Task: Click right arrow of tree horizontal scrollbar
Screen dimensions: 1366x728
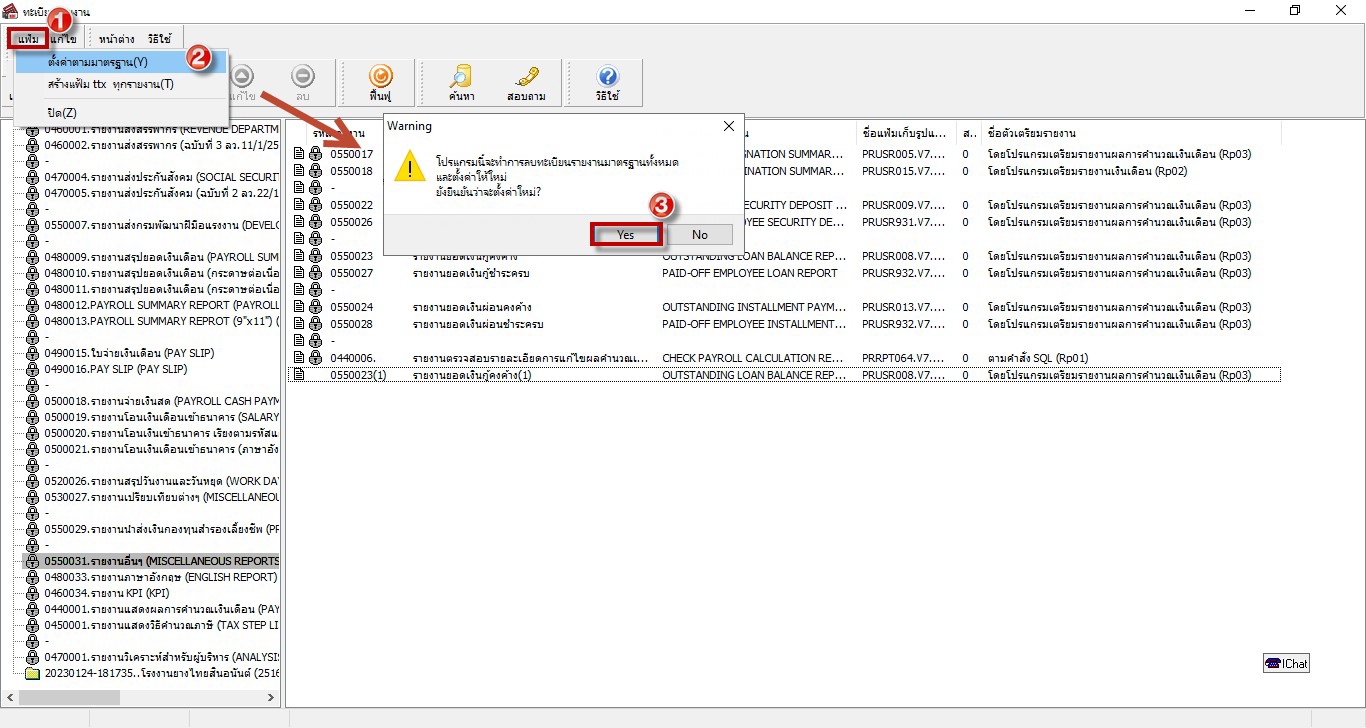Action: (274, 697)
